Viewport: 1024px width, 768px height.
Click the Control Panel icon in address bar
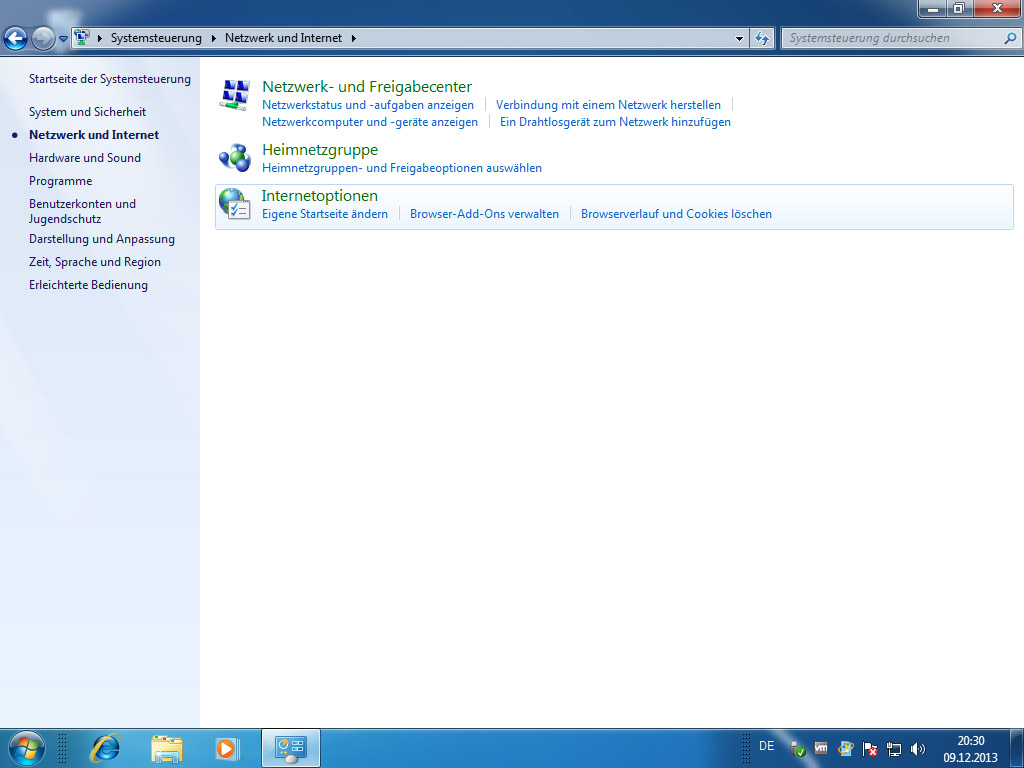[x=82, y=37]
